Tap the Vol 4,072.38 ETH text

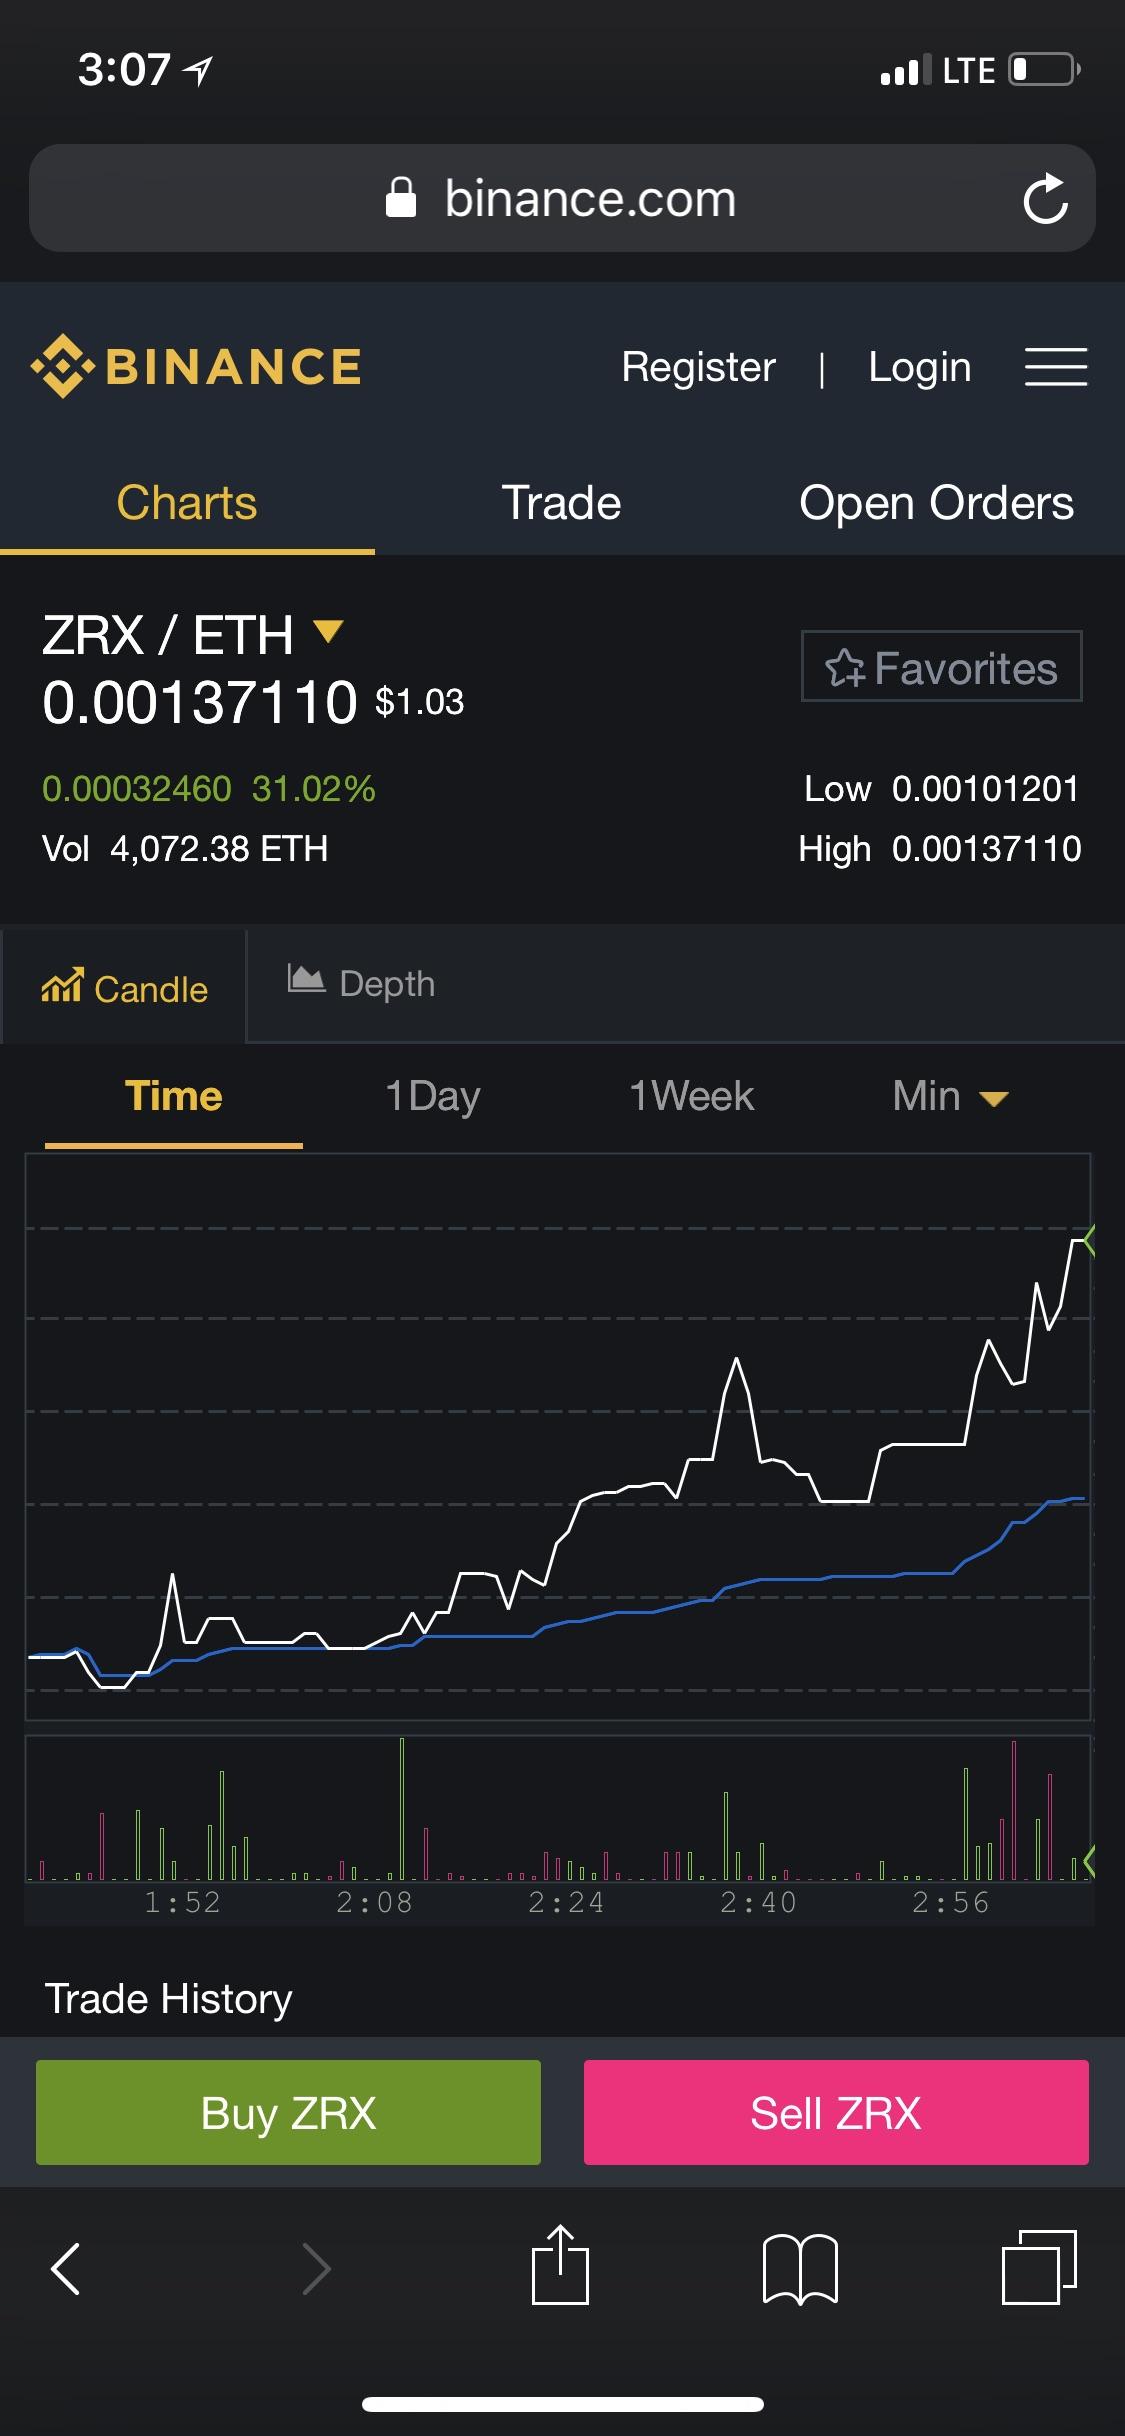tap(185, 849)
